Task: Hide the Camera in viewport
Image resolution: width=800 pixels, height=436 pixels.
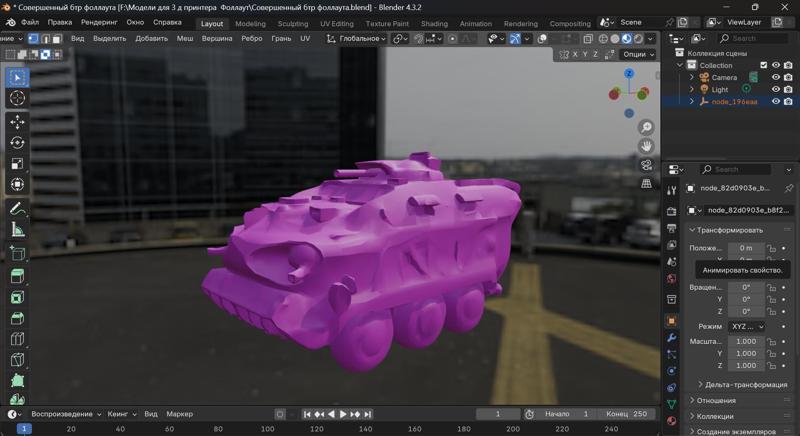Action: click(776, 77)
